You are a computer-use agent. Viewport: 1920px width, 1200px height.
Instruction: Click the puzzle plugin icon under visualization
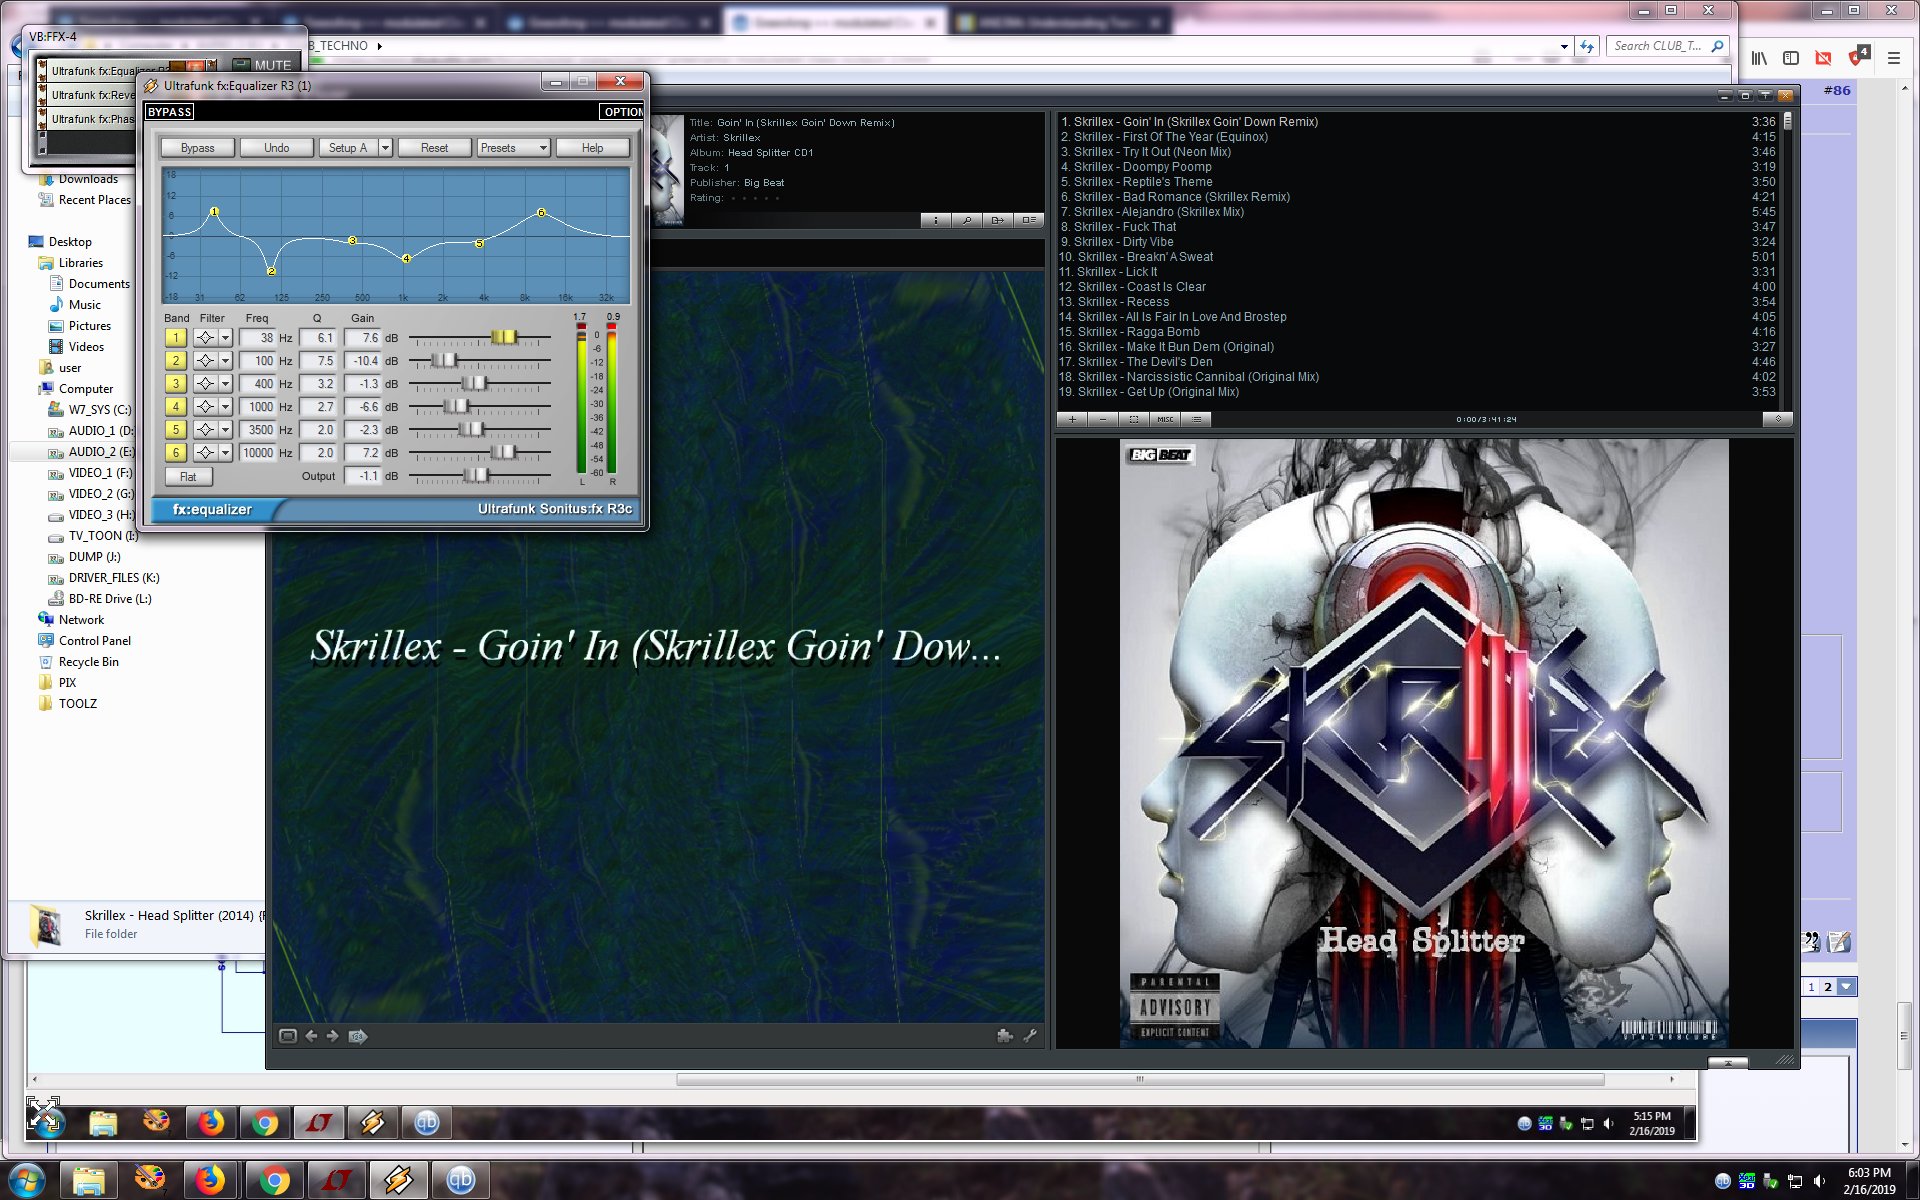coord(1005,1036)
